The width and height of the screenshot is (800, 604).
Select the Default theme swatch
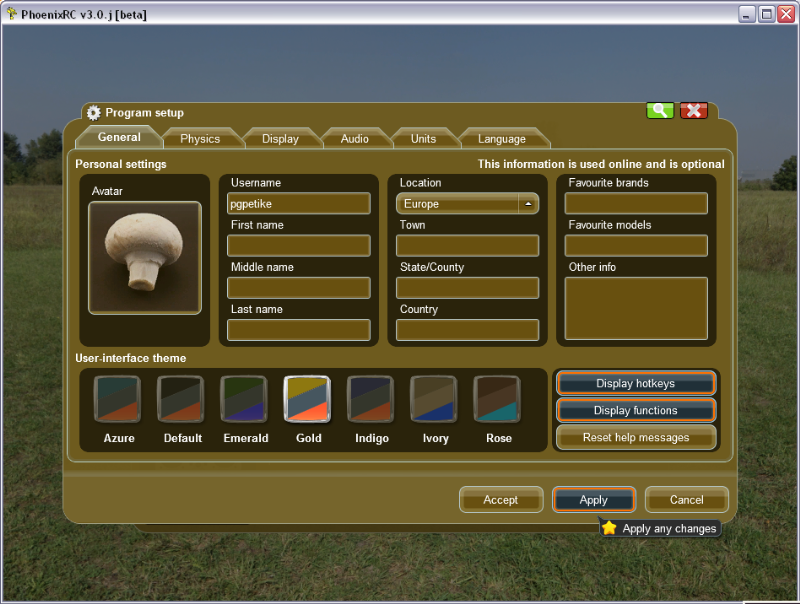pos(181,400)
